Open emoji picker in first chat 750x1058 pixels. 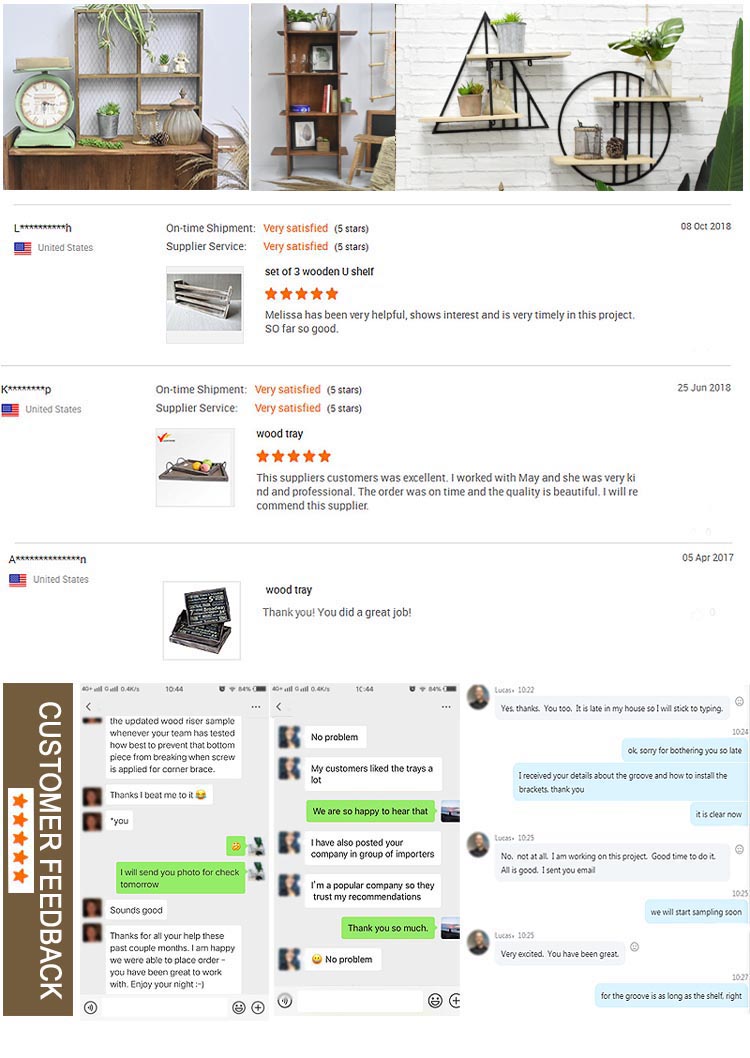(x=239, y=1007)
